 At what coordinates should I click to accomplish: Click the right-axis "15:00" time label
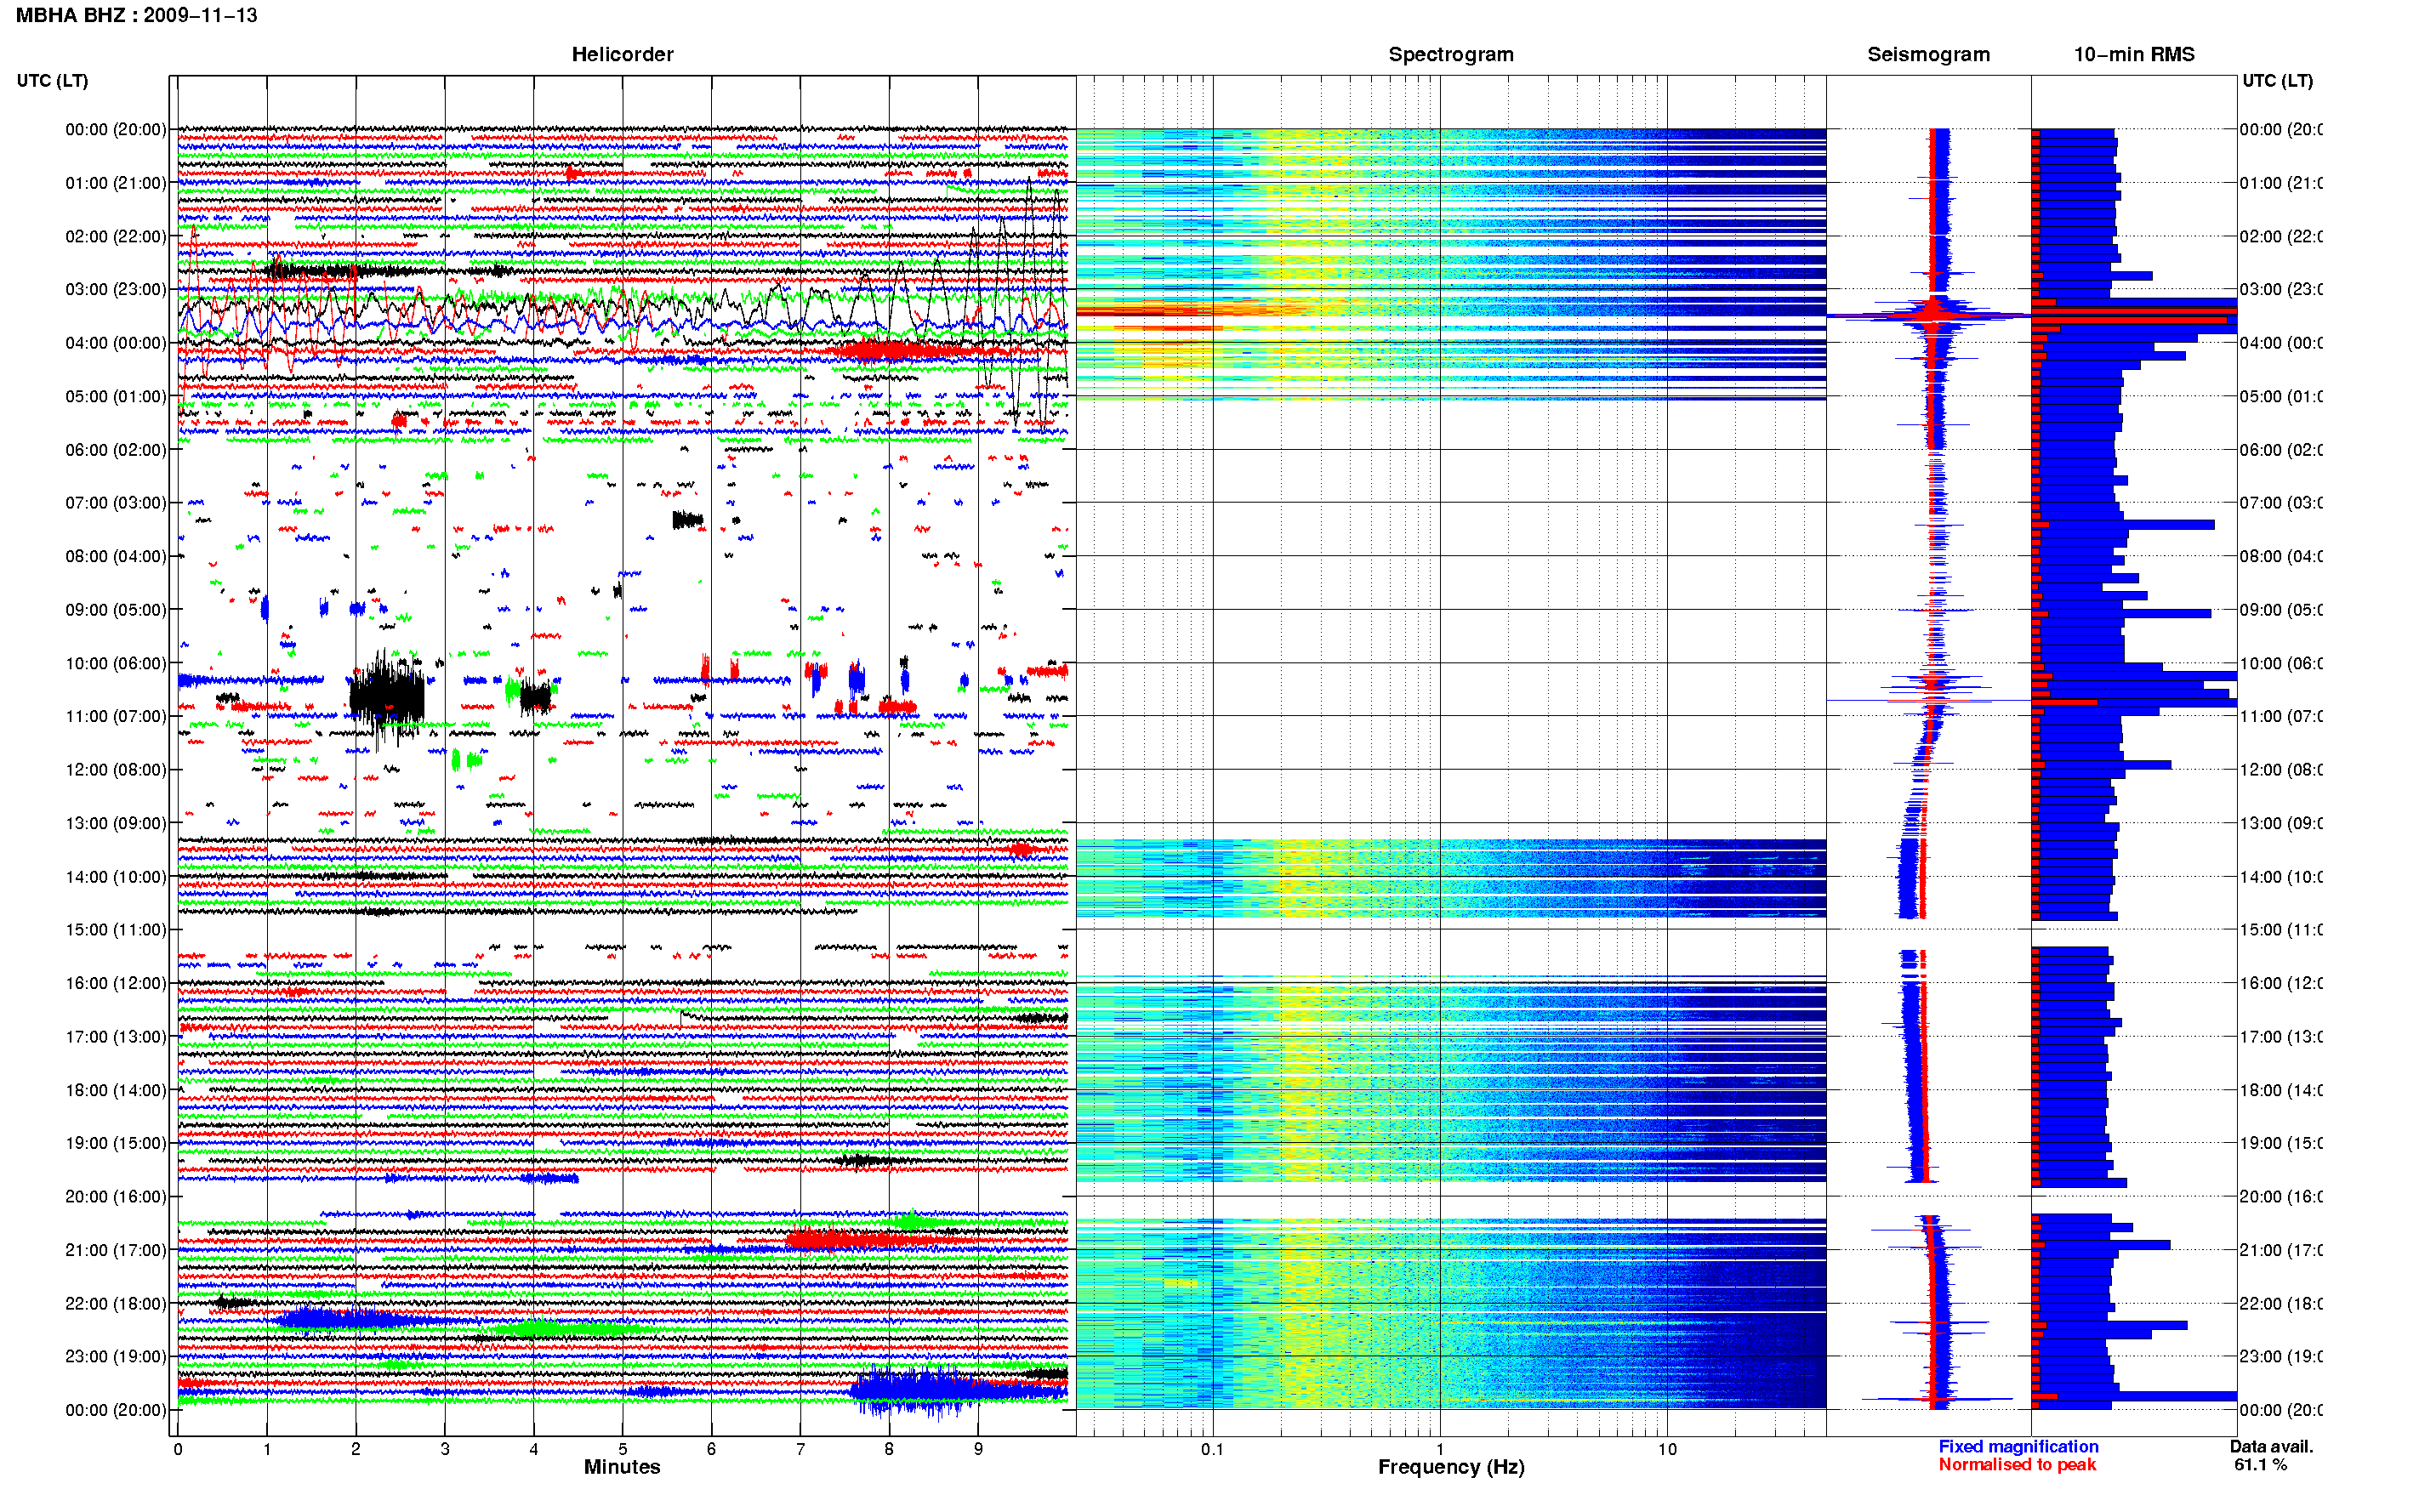2280,929
